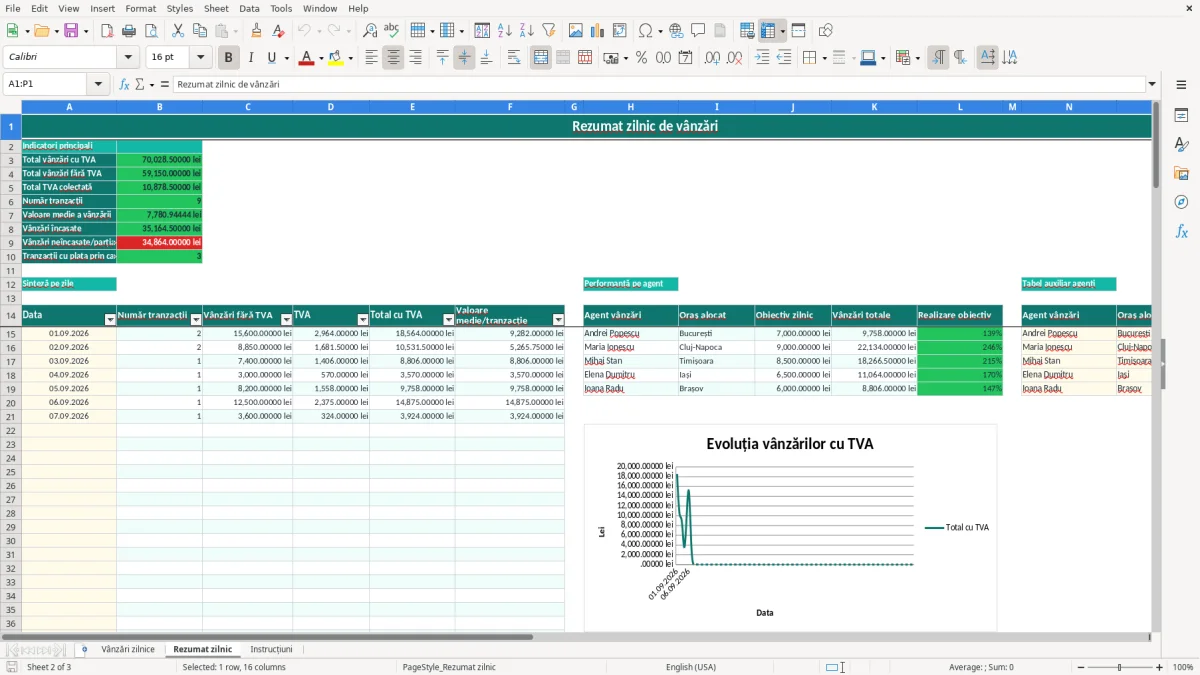Click zoom level 100% in status bar

point(1183,667)
